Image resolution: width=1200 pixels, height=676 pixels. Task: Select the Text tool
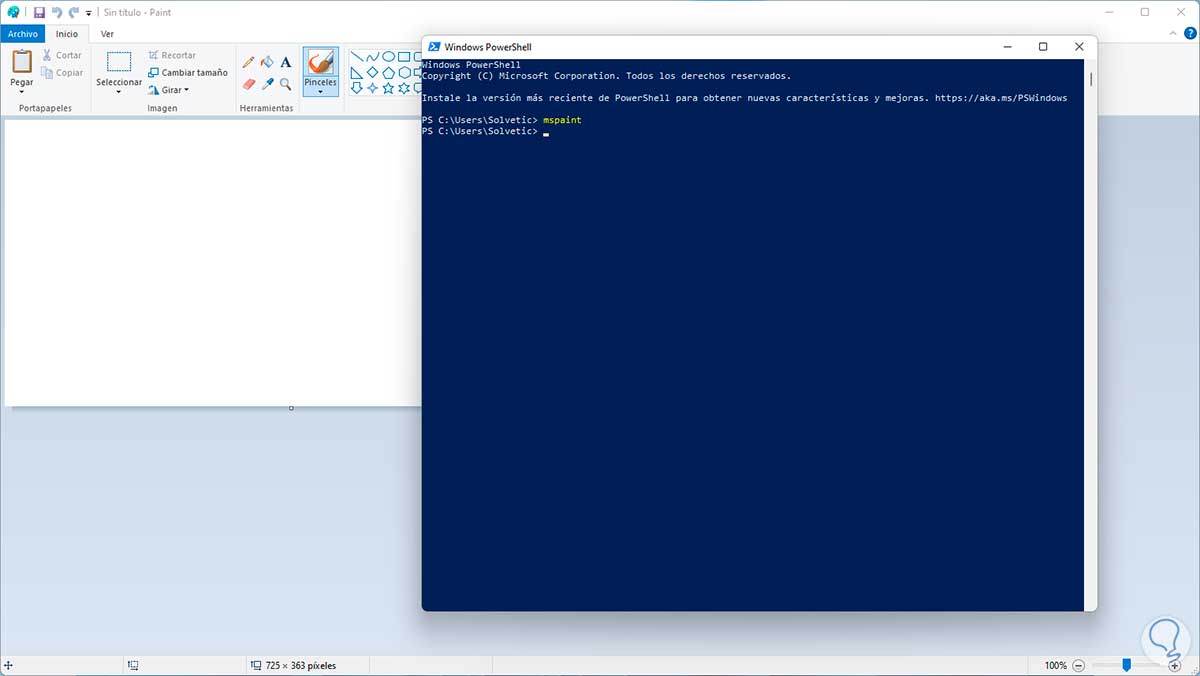285,62
